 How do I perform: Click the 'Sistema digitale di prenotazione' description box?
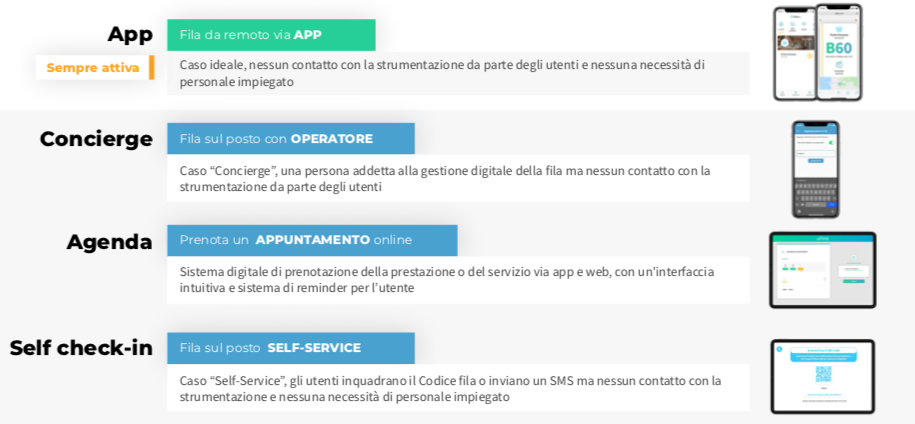[x=457, y=280]
